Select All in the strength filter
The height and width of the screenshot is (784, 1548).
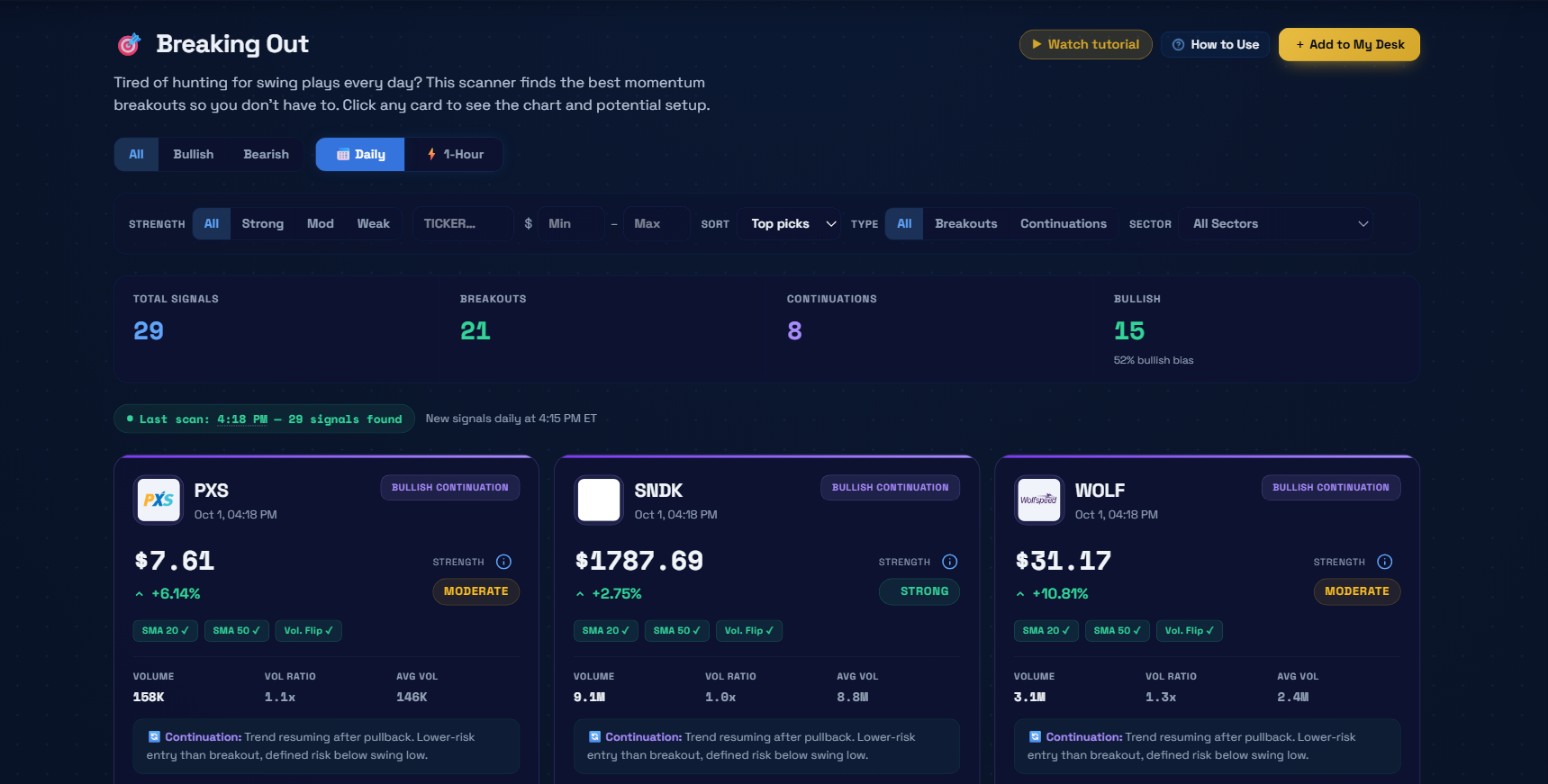[x=211, y=223]
